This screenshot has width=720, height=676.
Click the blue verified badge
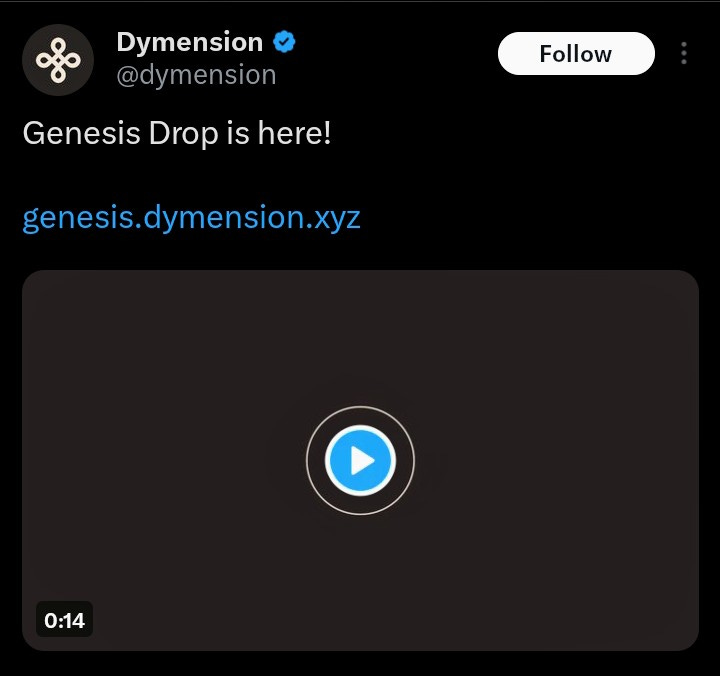click(x=284, y=42)
